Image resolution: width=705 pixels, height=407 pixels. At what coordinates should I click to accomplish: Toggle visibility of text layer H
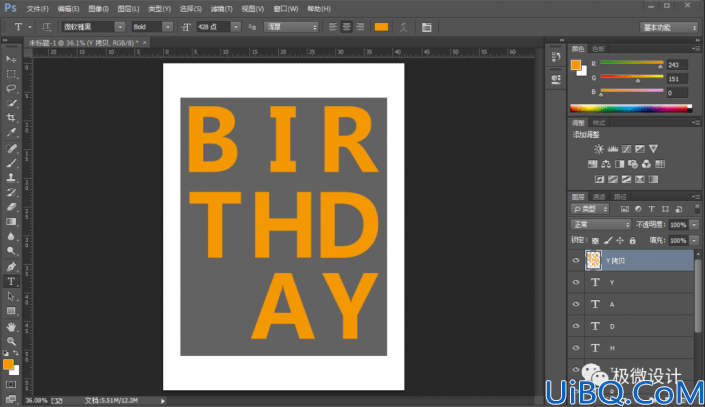coord(576,348)
